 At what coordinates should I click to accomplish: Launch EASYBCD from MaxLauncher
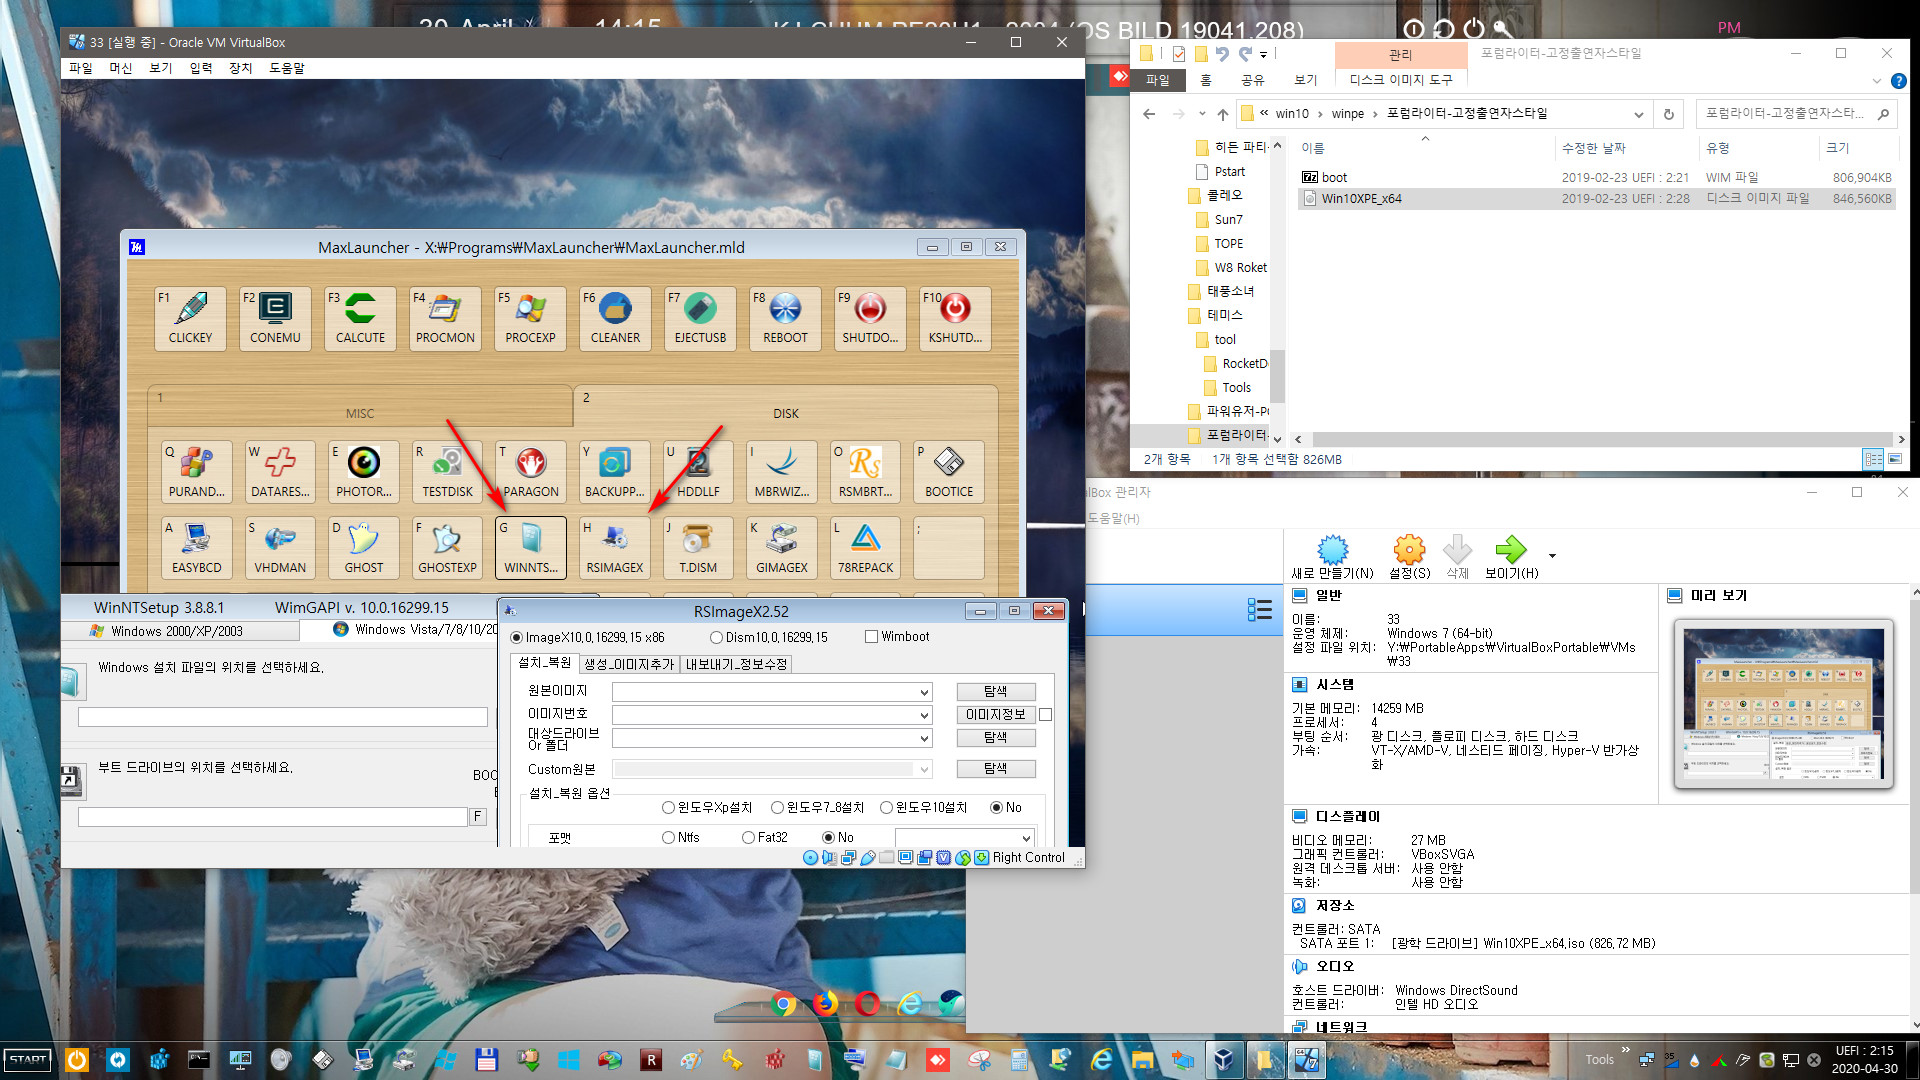click(x=196, y=547)
